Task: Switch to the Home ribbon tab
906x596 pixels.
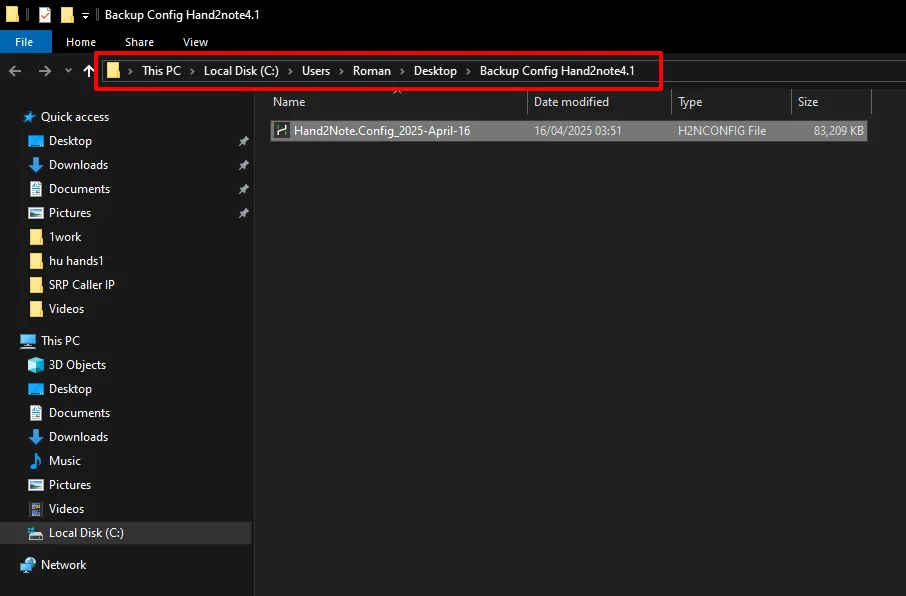Action: tap(81, 42)
